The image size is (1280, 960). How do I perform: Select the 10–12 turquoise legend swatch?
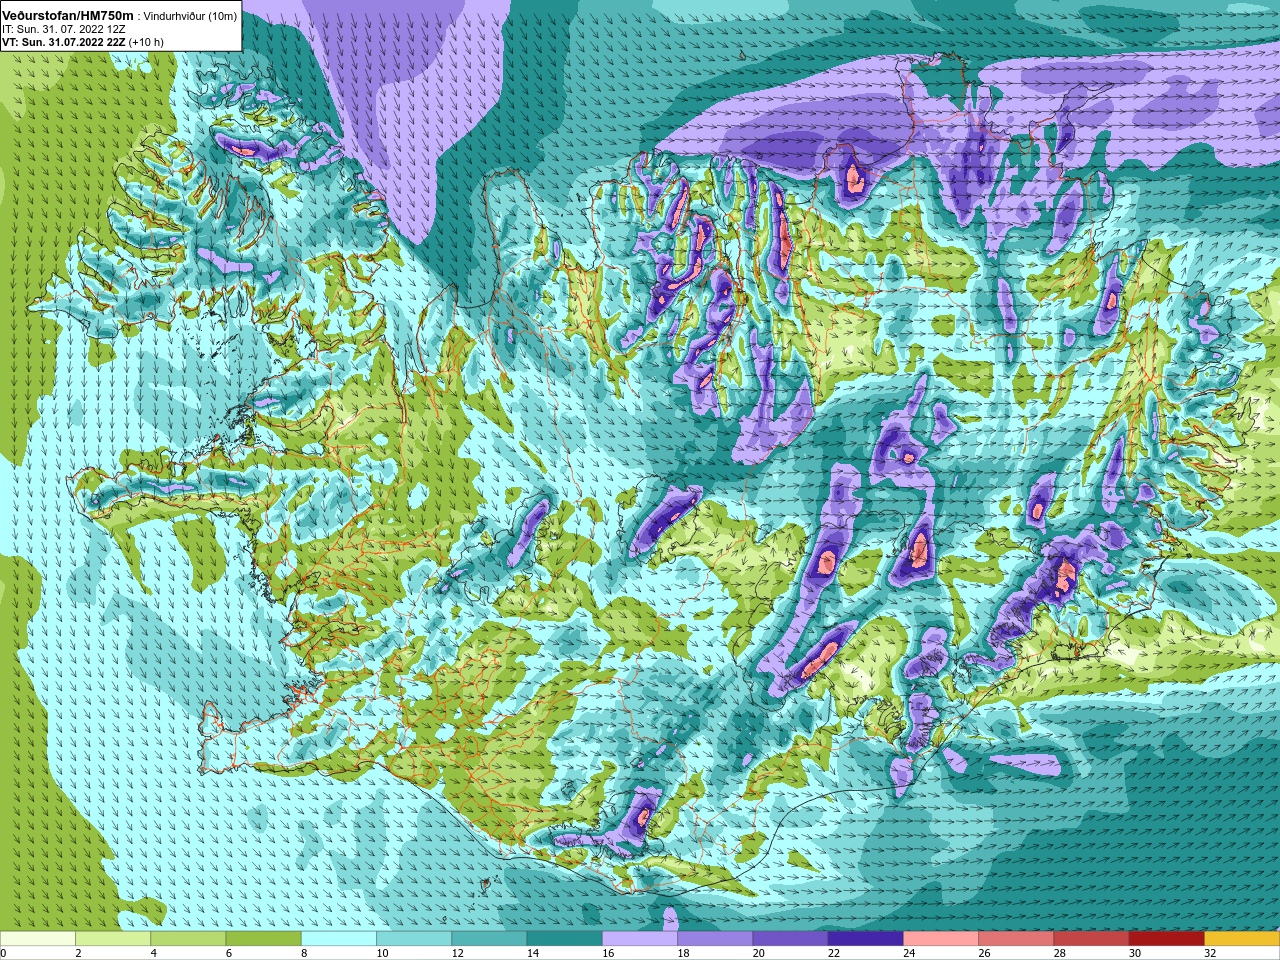(414, 938)
